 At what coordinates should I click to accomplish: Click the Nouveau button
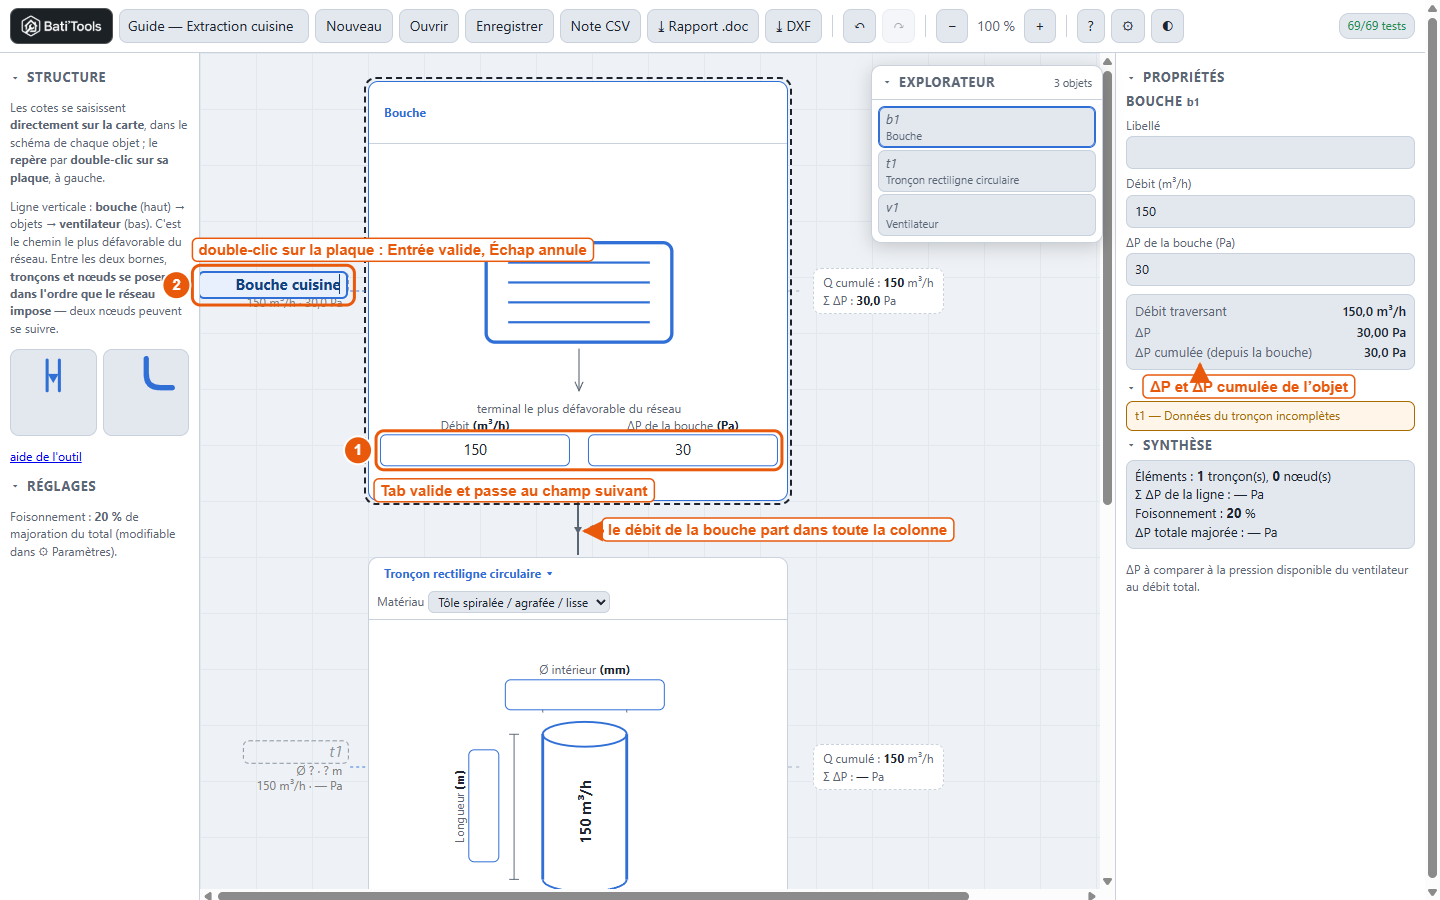coord(354,26)
